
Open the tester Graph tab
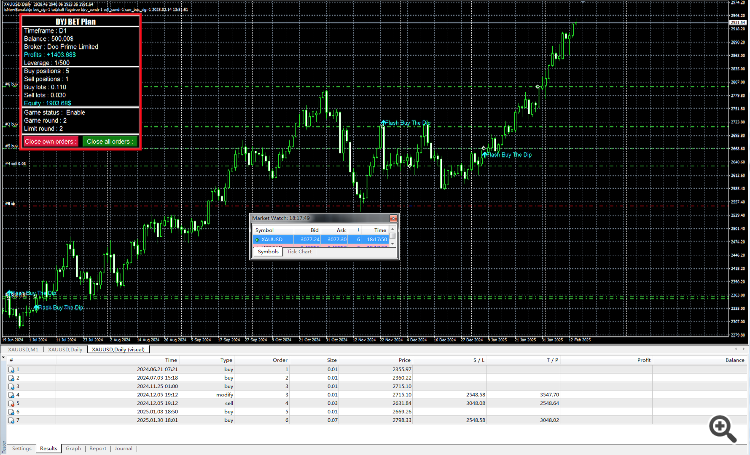pos(73,448)
